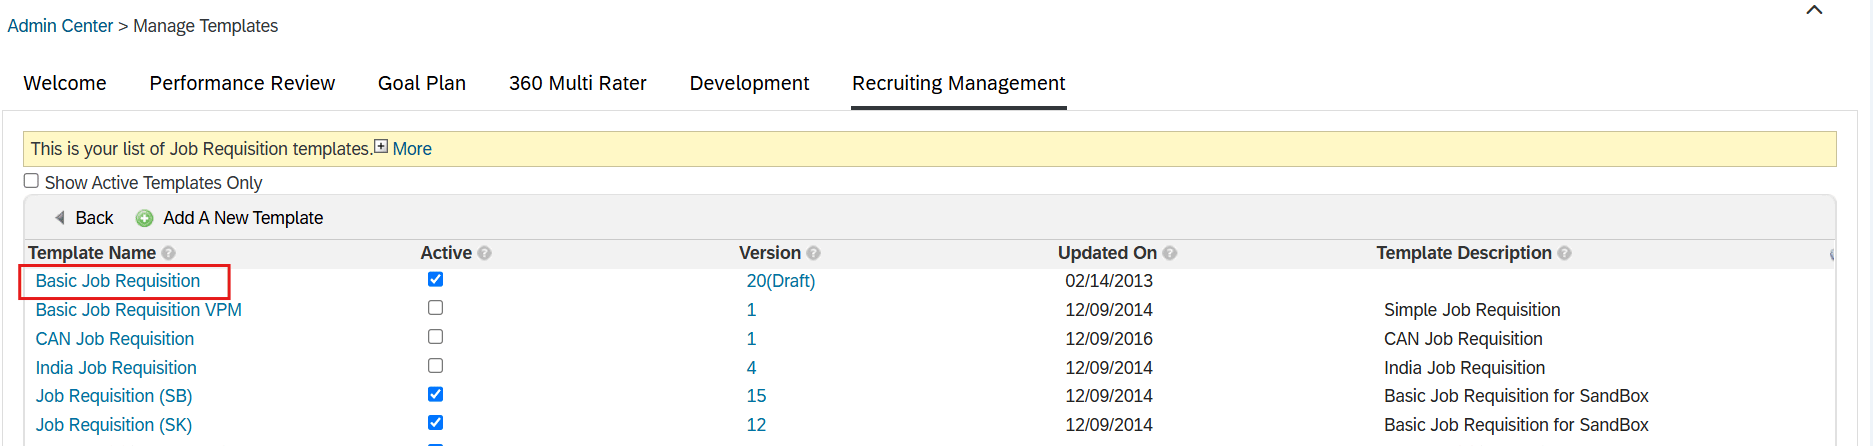Check Active for India Job Requisition
Image resolution: width=1873 pixels, height=446 pixels.
(435, 366)
